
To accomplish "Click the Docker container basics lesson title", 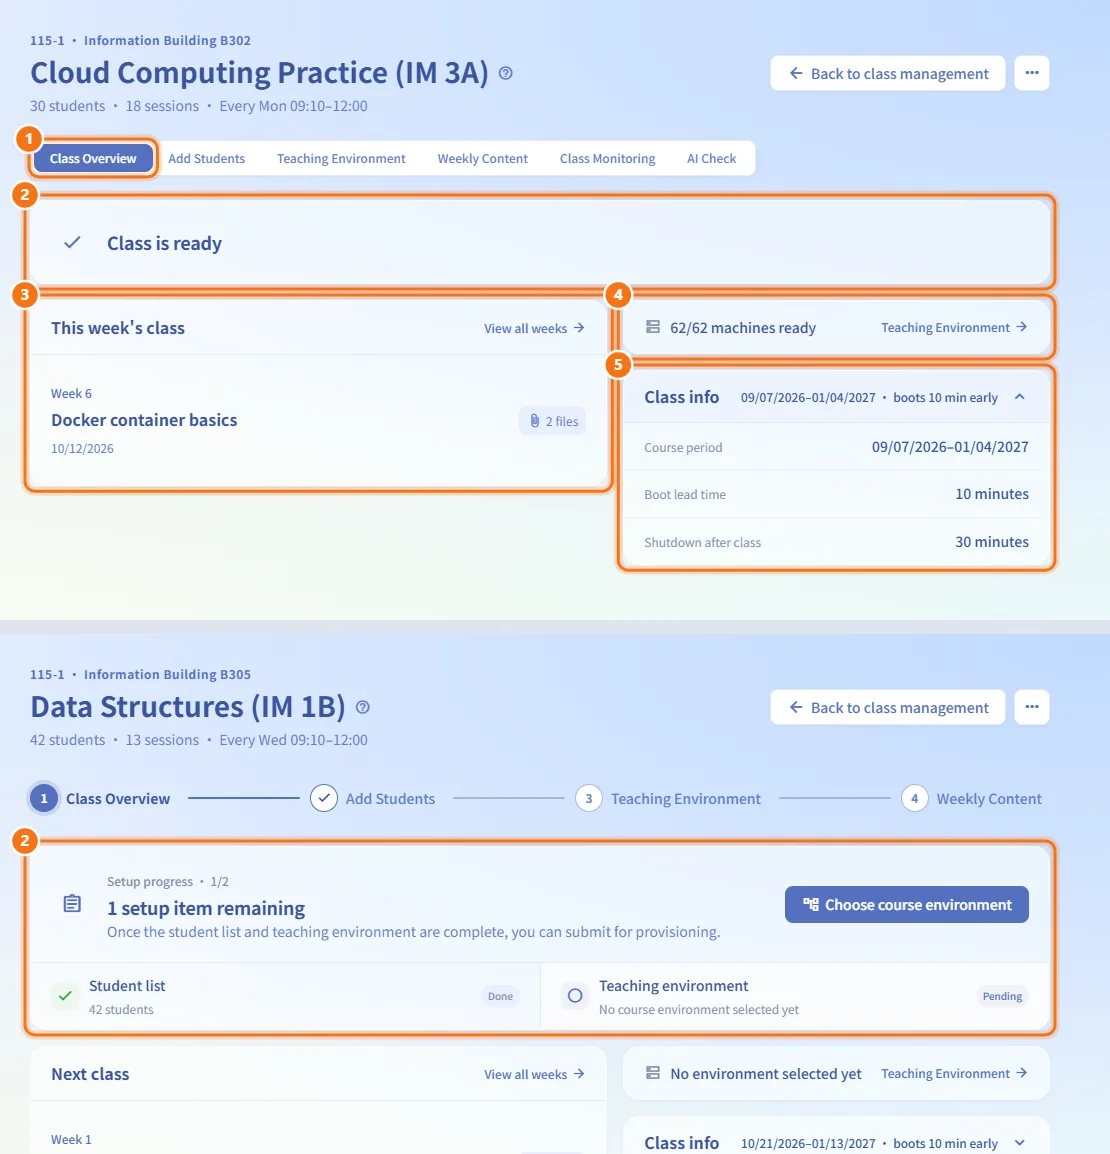I will coord(144,420).
